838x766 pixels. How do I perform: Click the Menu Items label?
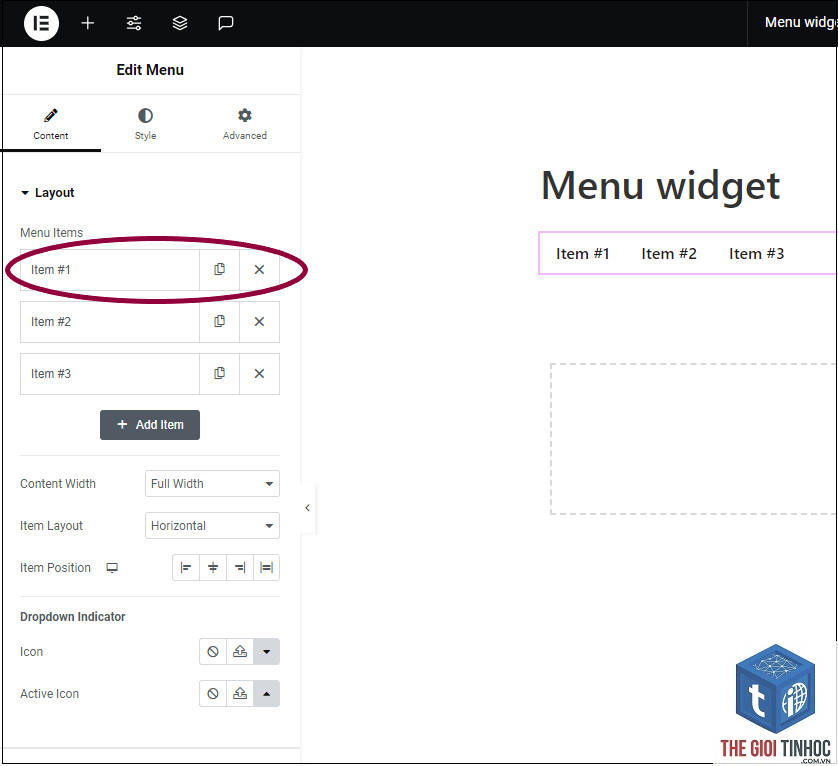click(52, 233)
